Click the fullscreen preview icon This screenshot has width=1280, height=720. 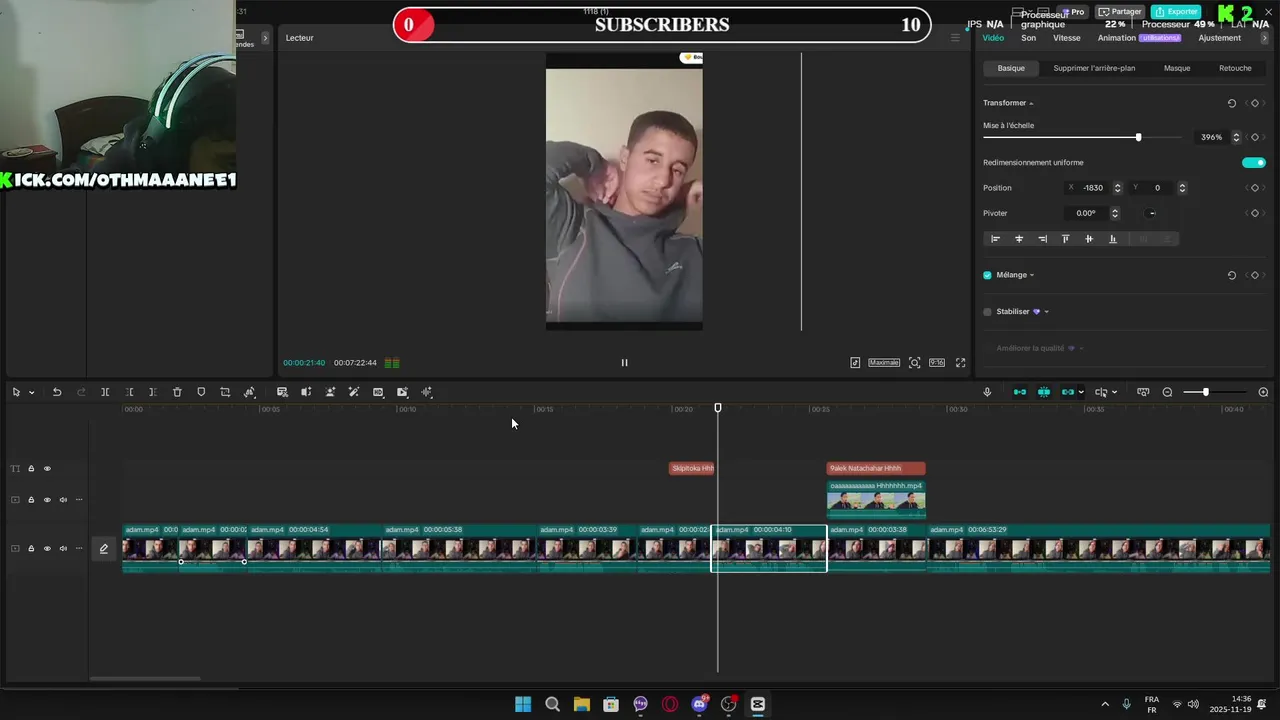pyautogui.click(x=960, y=363)
